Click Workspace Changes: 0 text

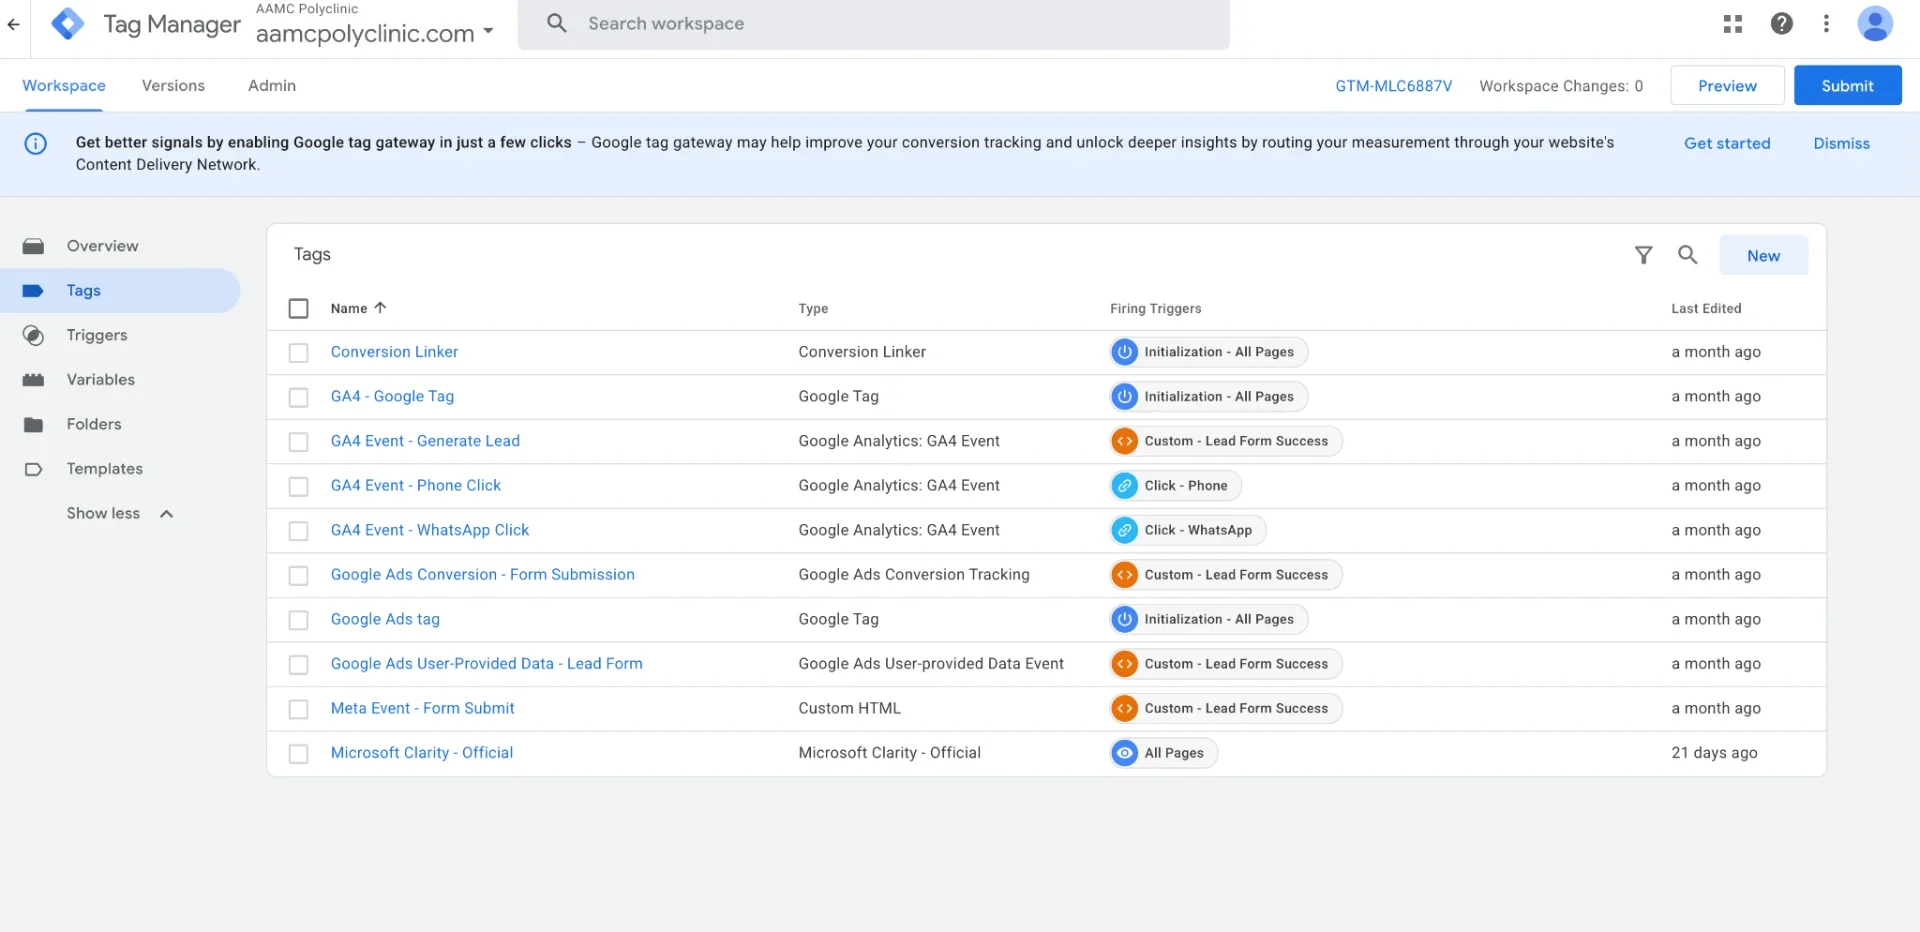[x=1561, y=86]
